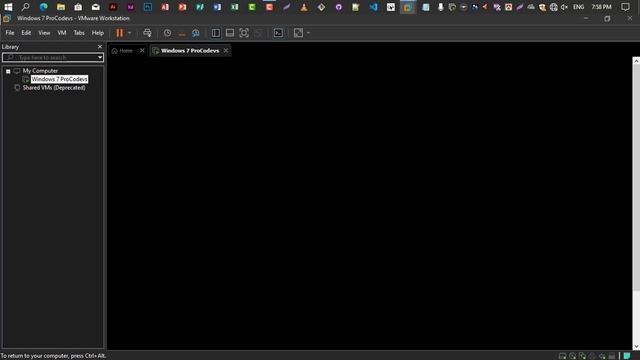This screenshot has height=360, width=640.
Task: Open Visual Studio Code from the taskbar
Action: [x=373, y=7]
